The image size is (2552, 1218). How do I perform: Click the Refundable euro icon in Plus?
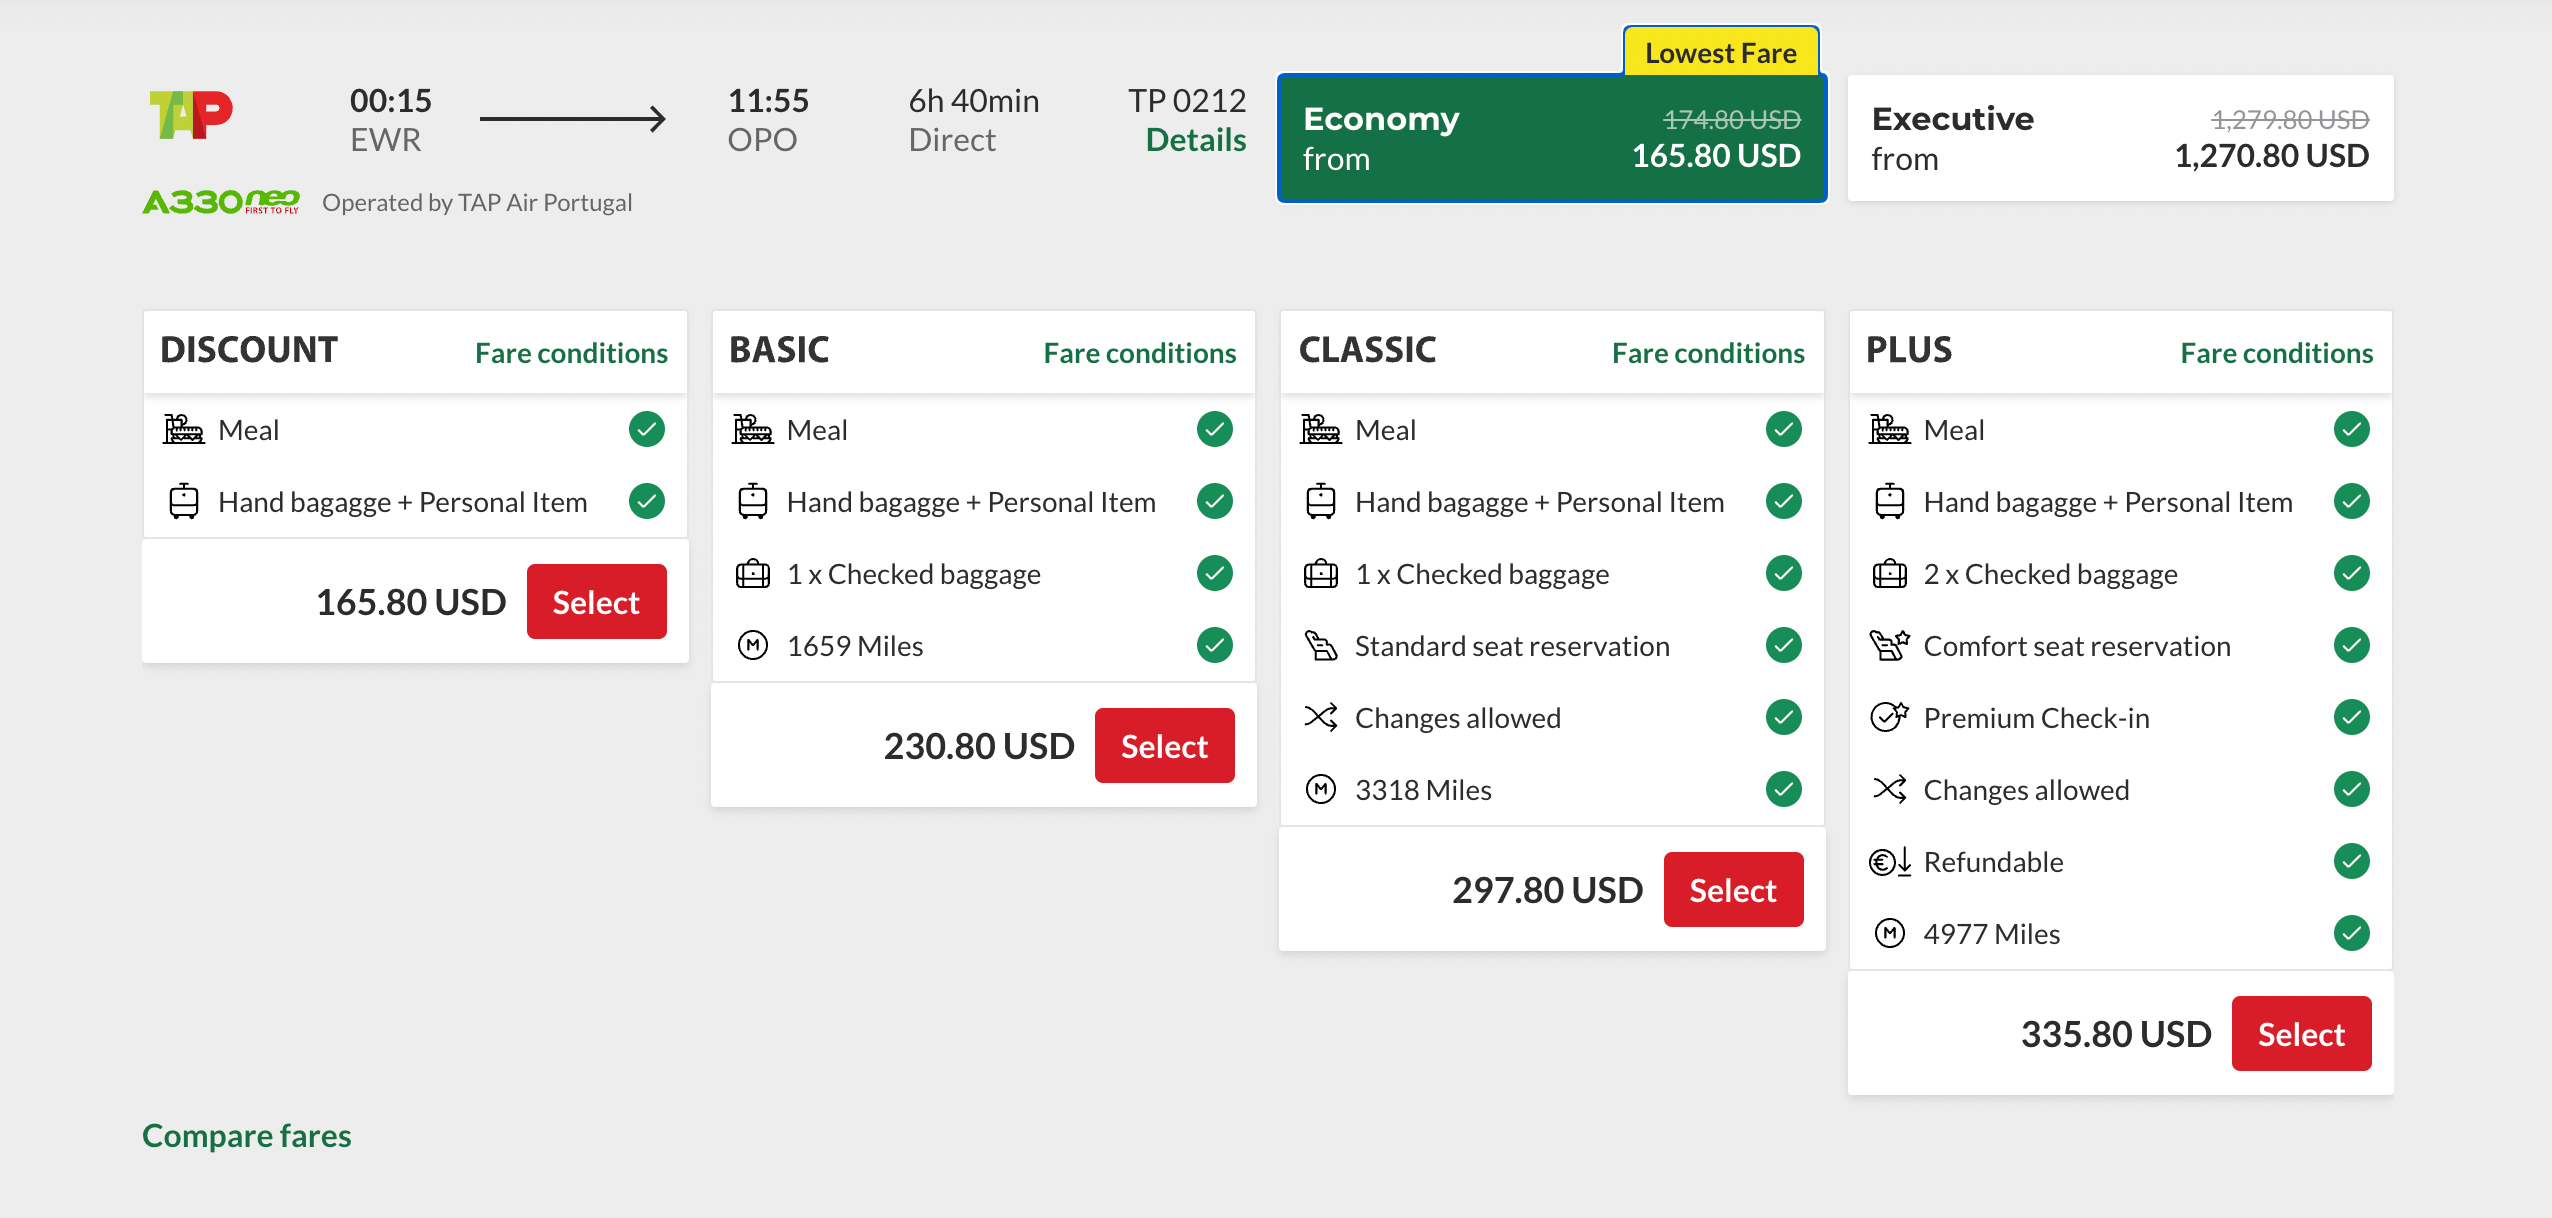pos(1889,862)
